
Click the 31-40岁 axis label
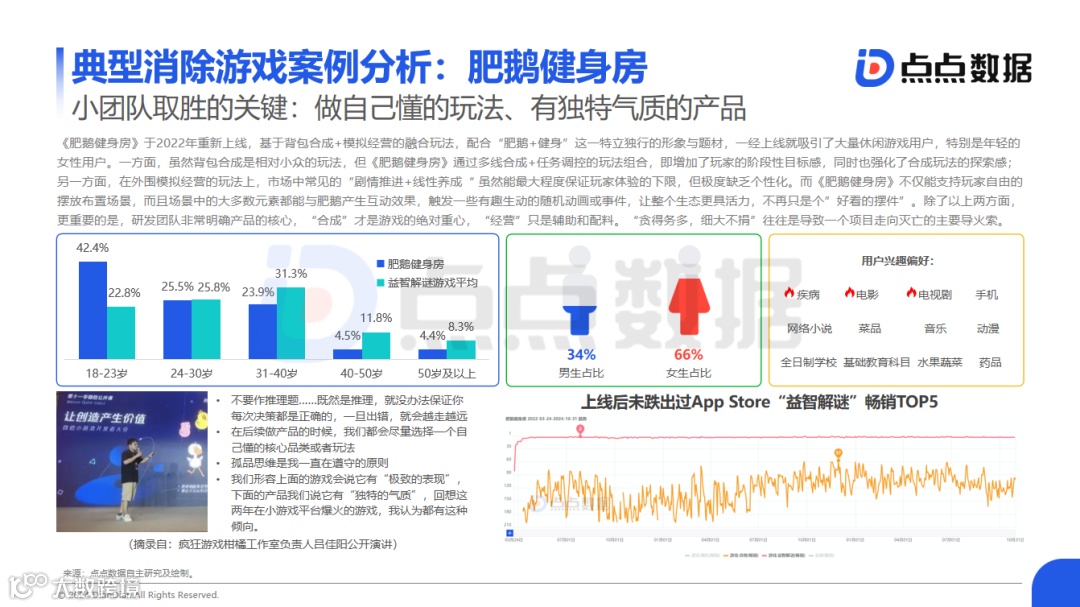pos(277,373)
